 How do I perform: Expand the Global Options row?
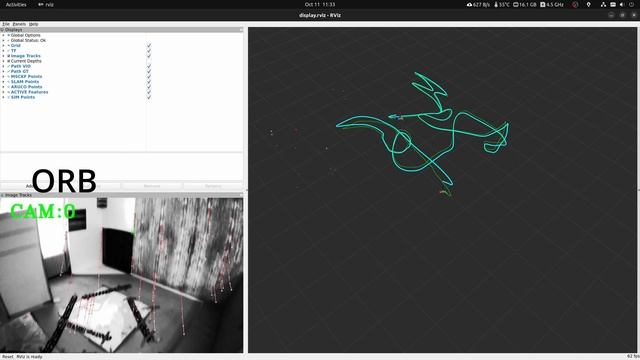(3, 35)
